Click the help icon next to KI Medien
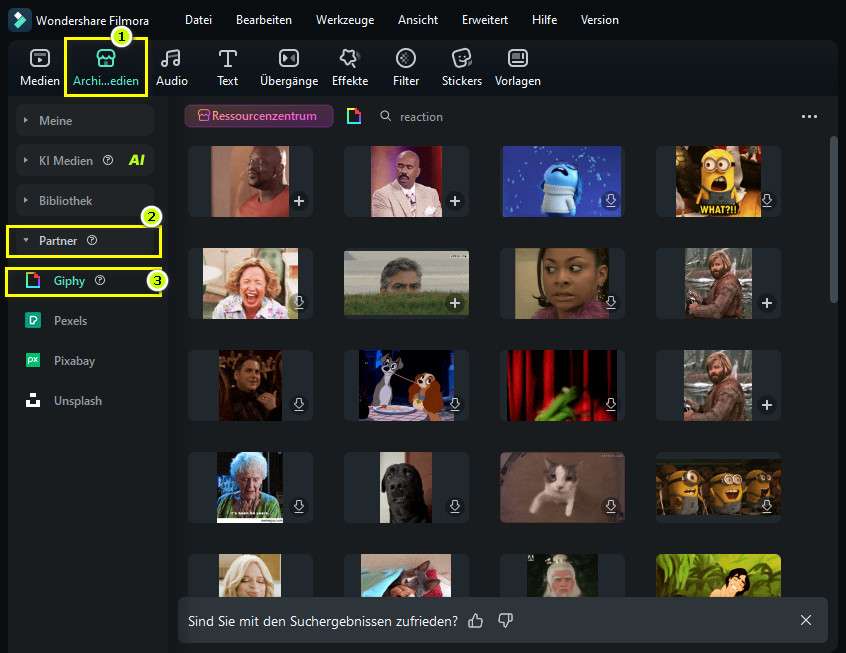The height and width of the screenshot is (653, 846). [x=108, y=160]
